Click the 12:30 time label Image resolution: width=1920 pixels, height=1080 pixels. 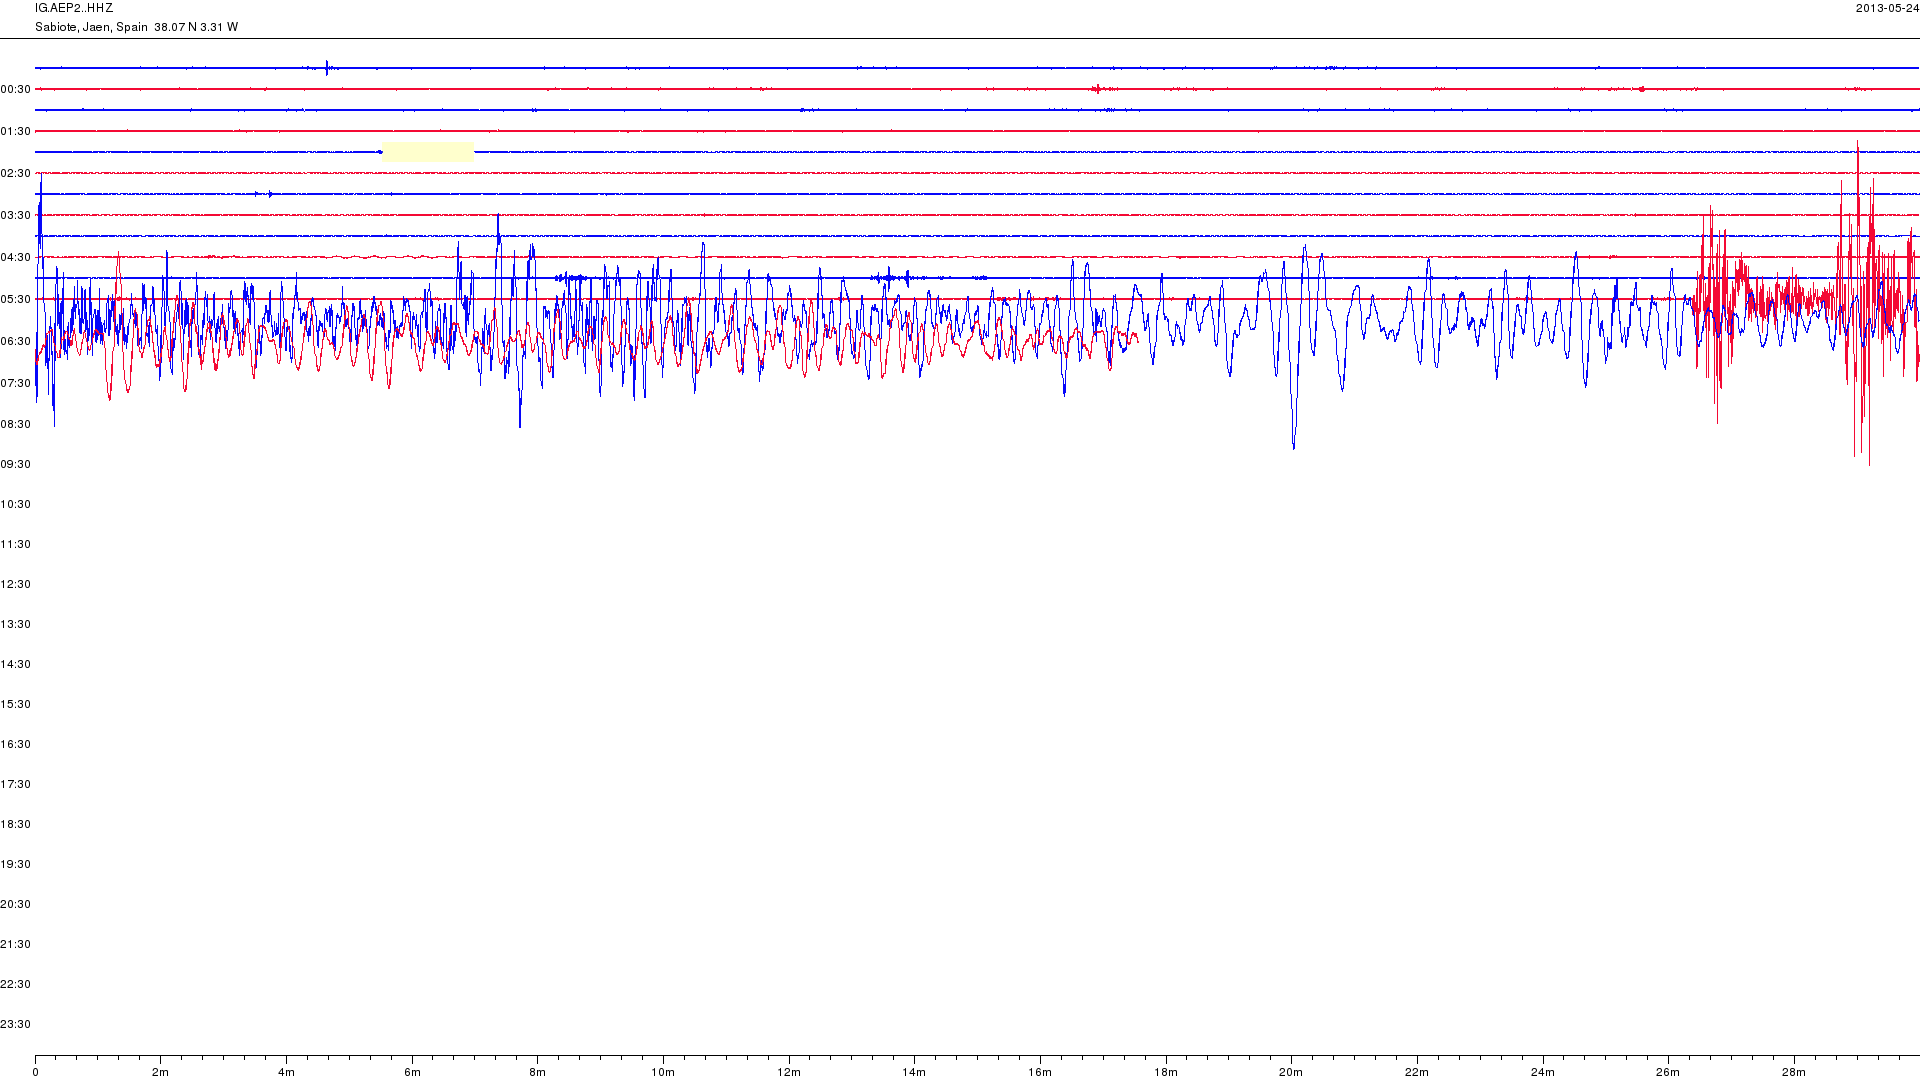click(x=16, y=585)
